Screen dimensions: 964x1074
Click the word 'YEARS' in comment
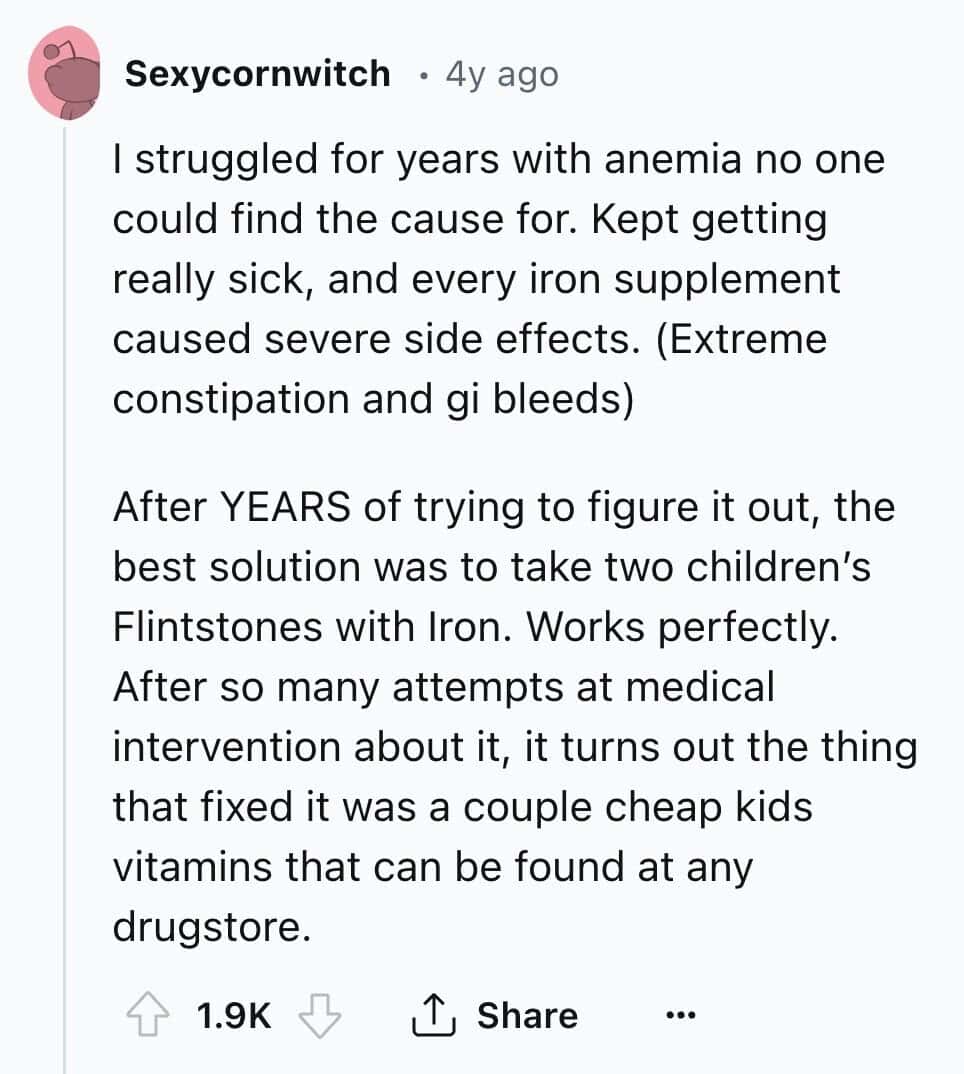coord(284,508)
